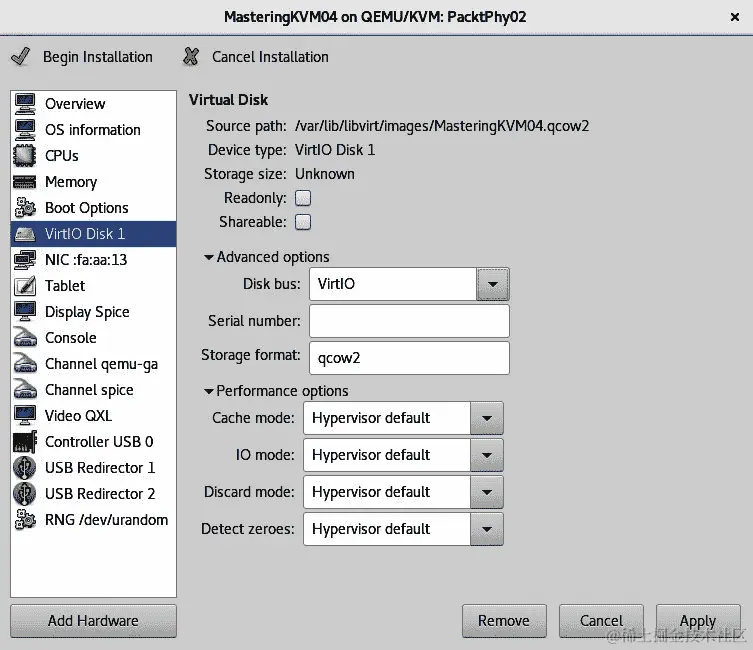Screen dimensions: 753x650
Task: Open the RNG /dev/urandom entry
Action: [94, 519]
